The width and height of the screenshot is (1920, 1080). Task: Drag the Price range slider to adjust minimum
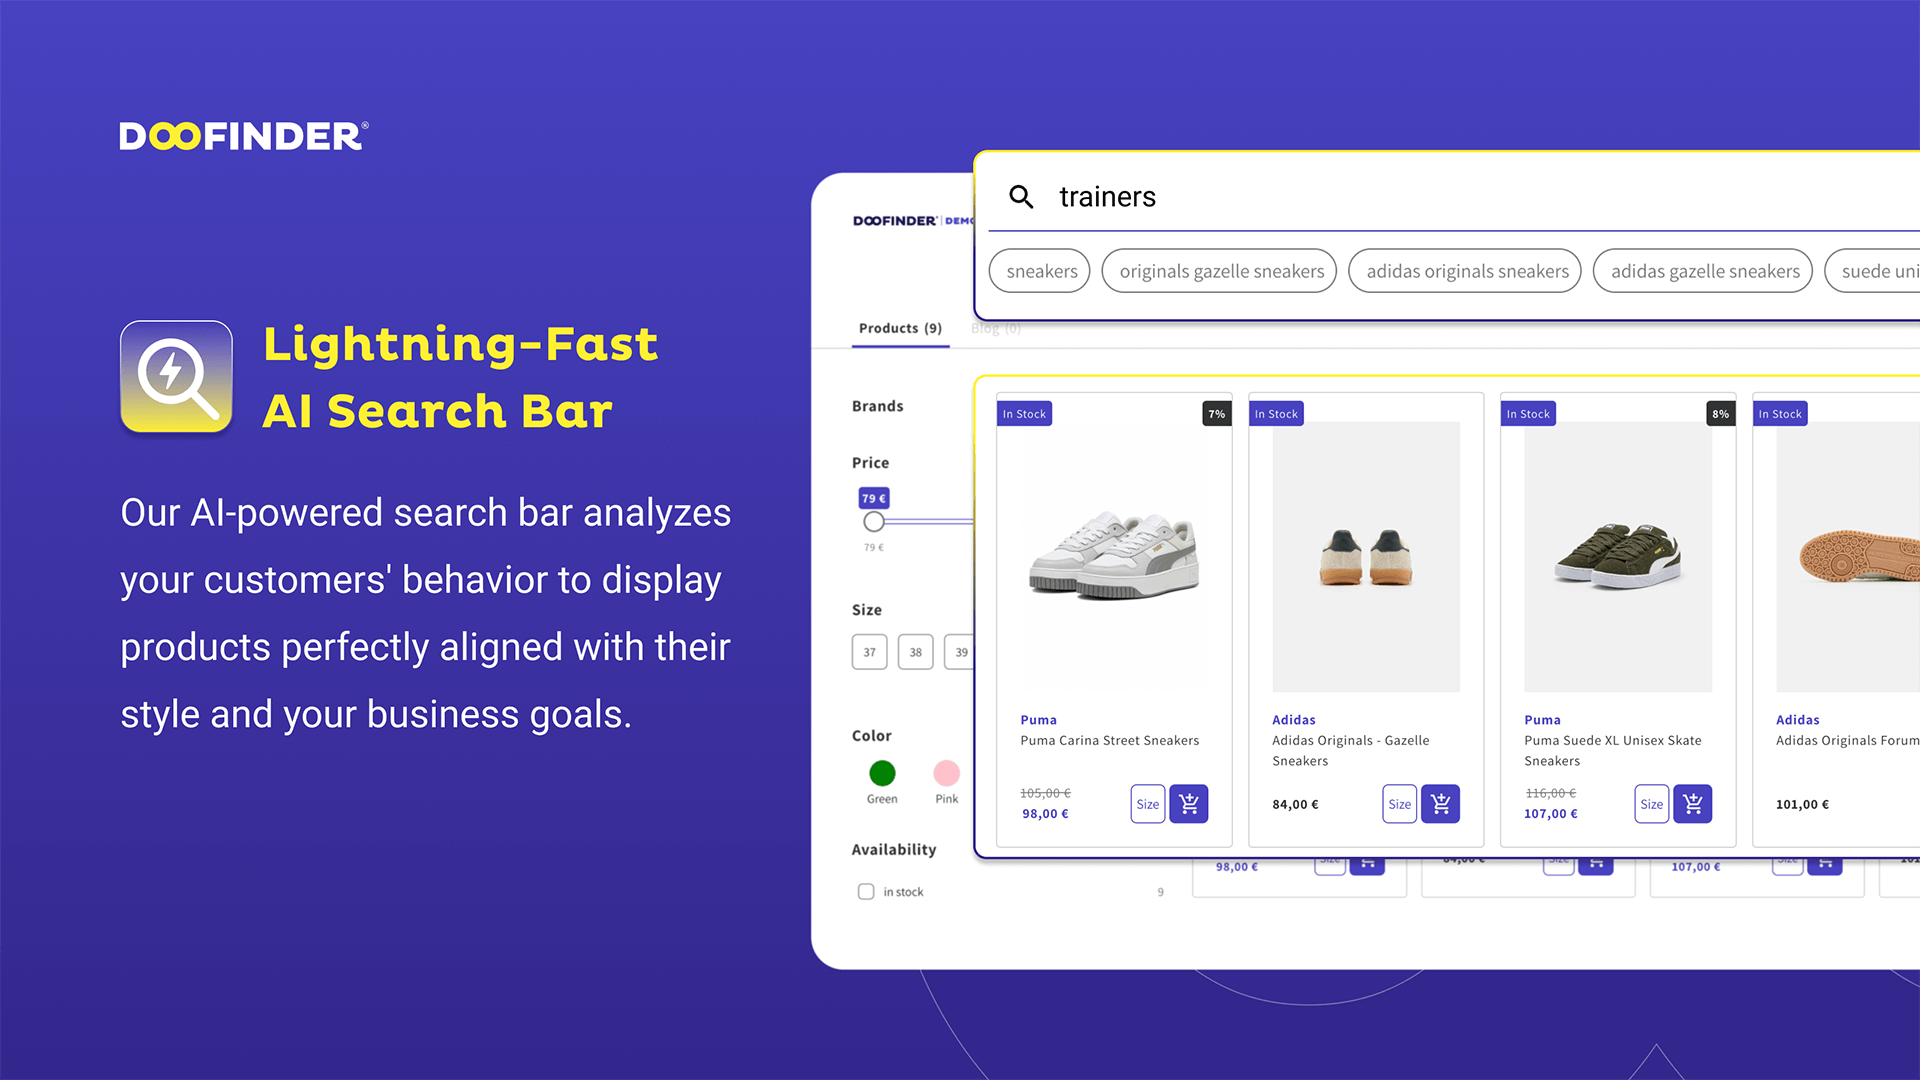(x=874, y=521)
